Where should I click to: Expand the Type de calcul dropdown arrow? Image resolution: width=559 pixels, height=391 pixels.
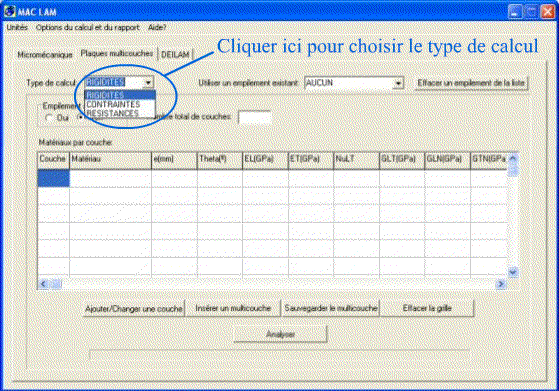click(148, 83)
